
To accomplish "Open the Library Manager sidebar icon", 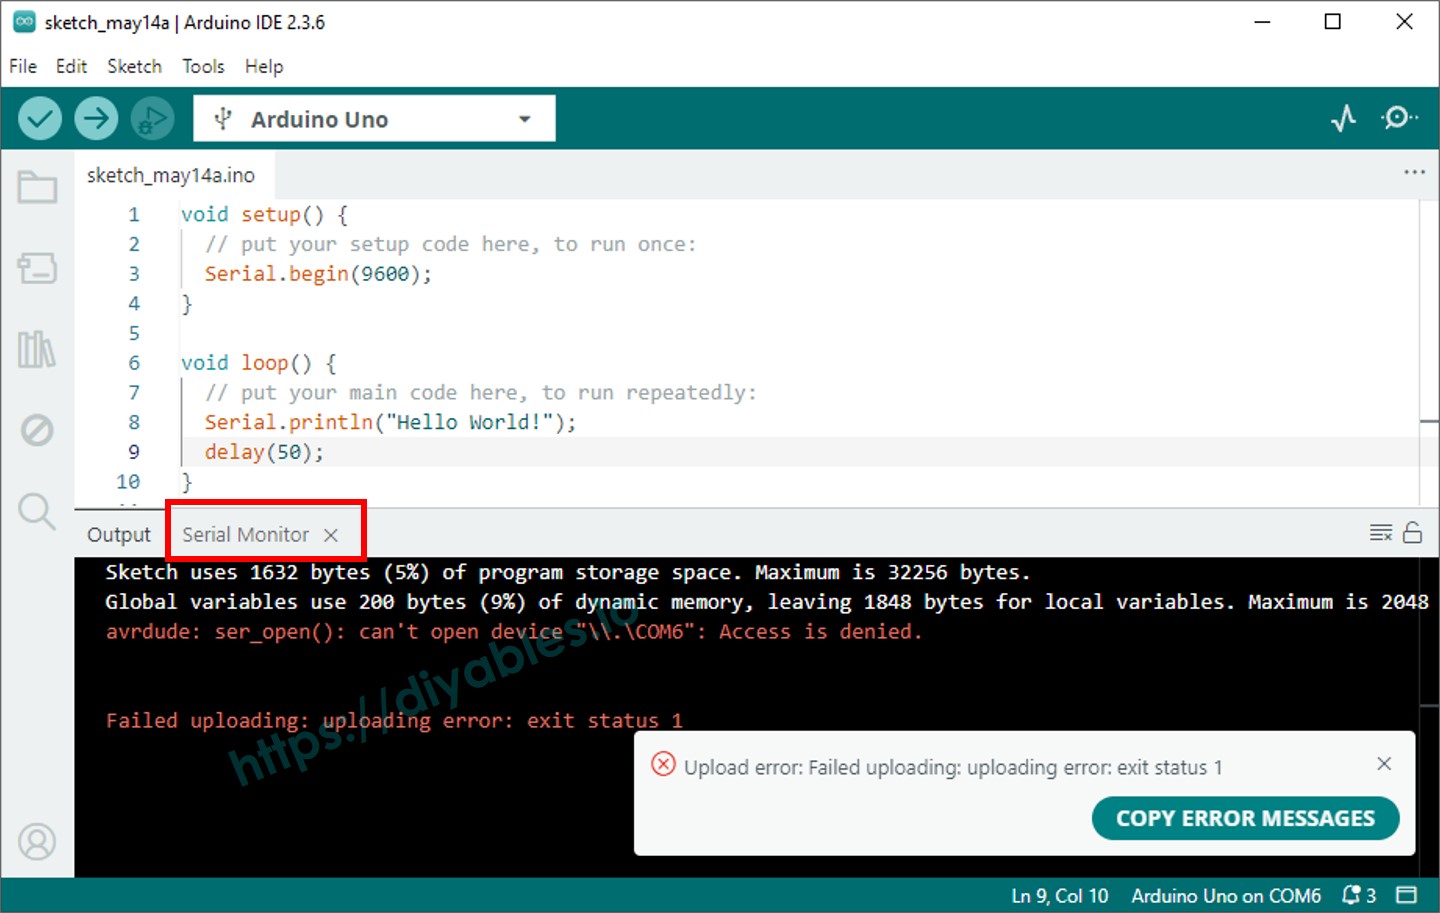I will click(37, 349).
